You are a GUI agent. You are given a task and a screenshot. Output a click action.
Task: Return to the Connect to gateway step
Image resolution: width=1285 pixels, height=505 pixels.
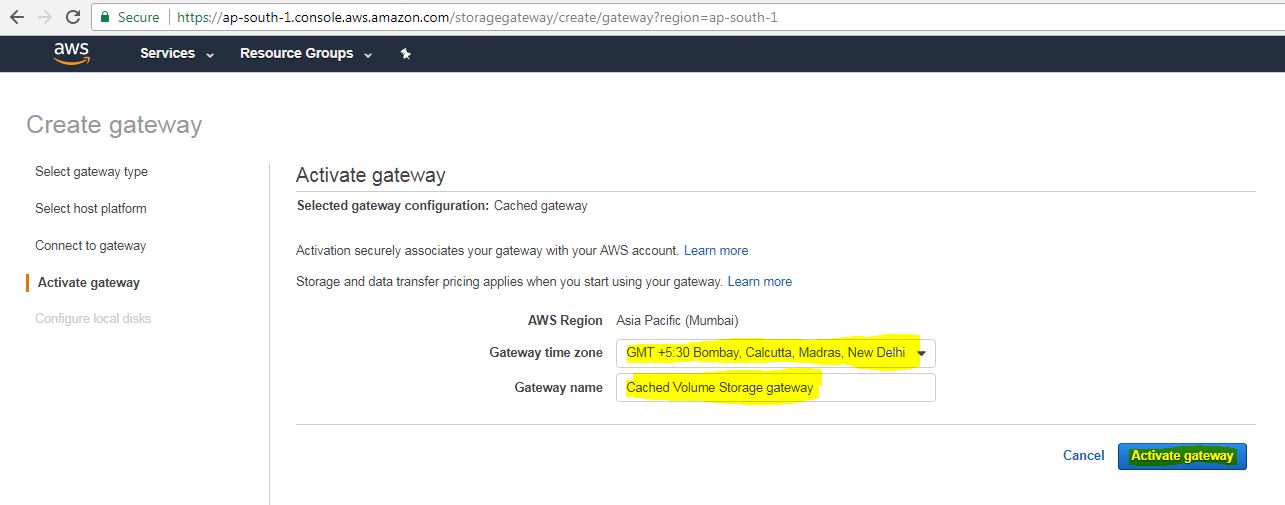90,246
